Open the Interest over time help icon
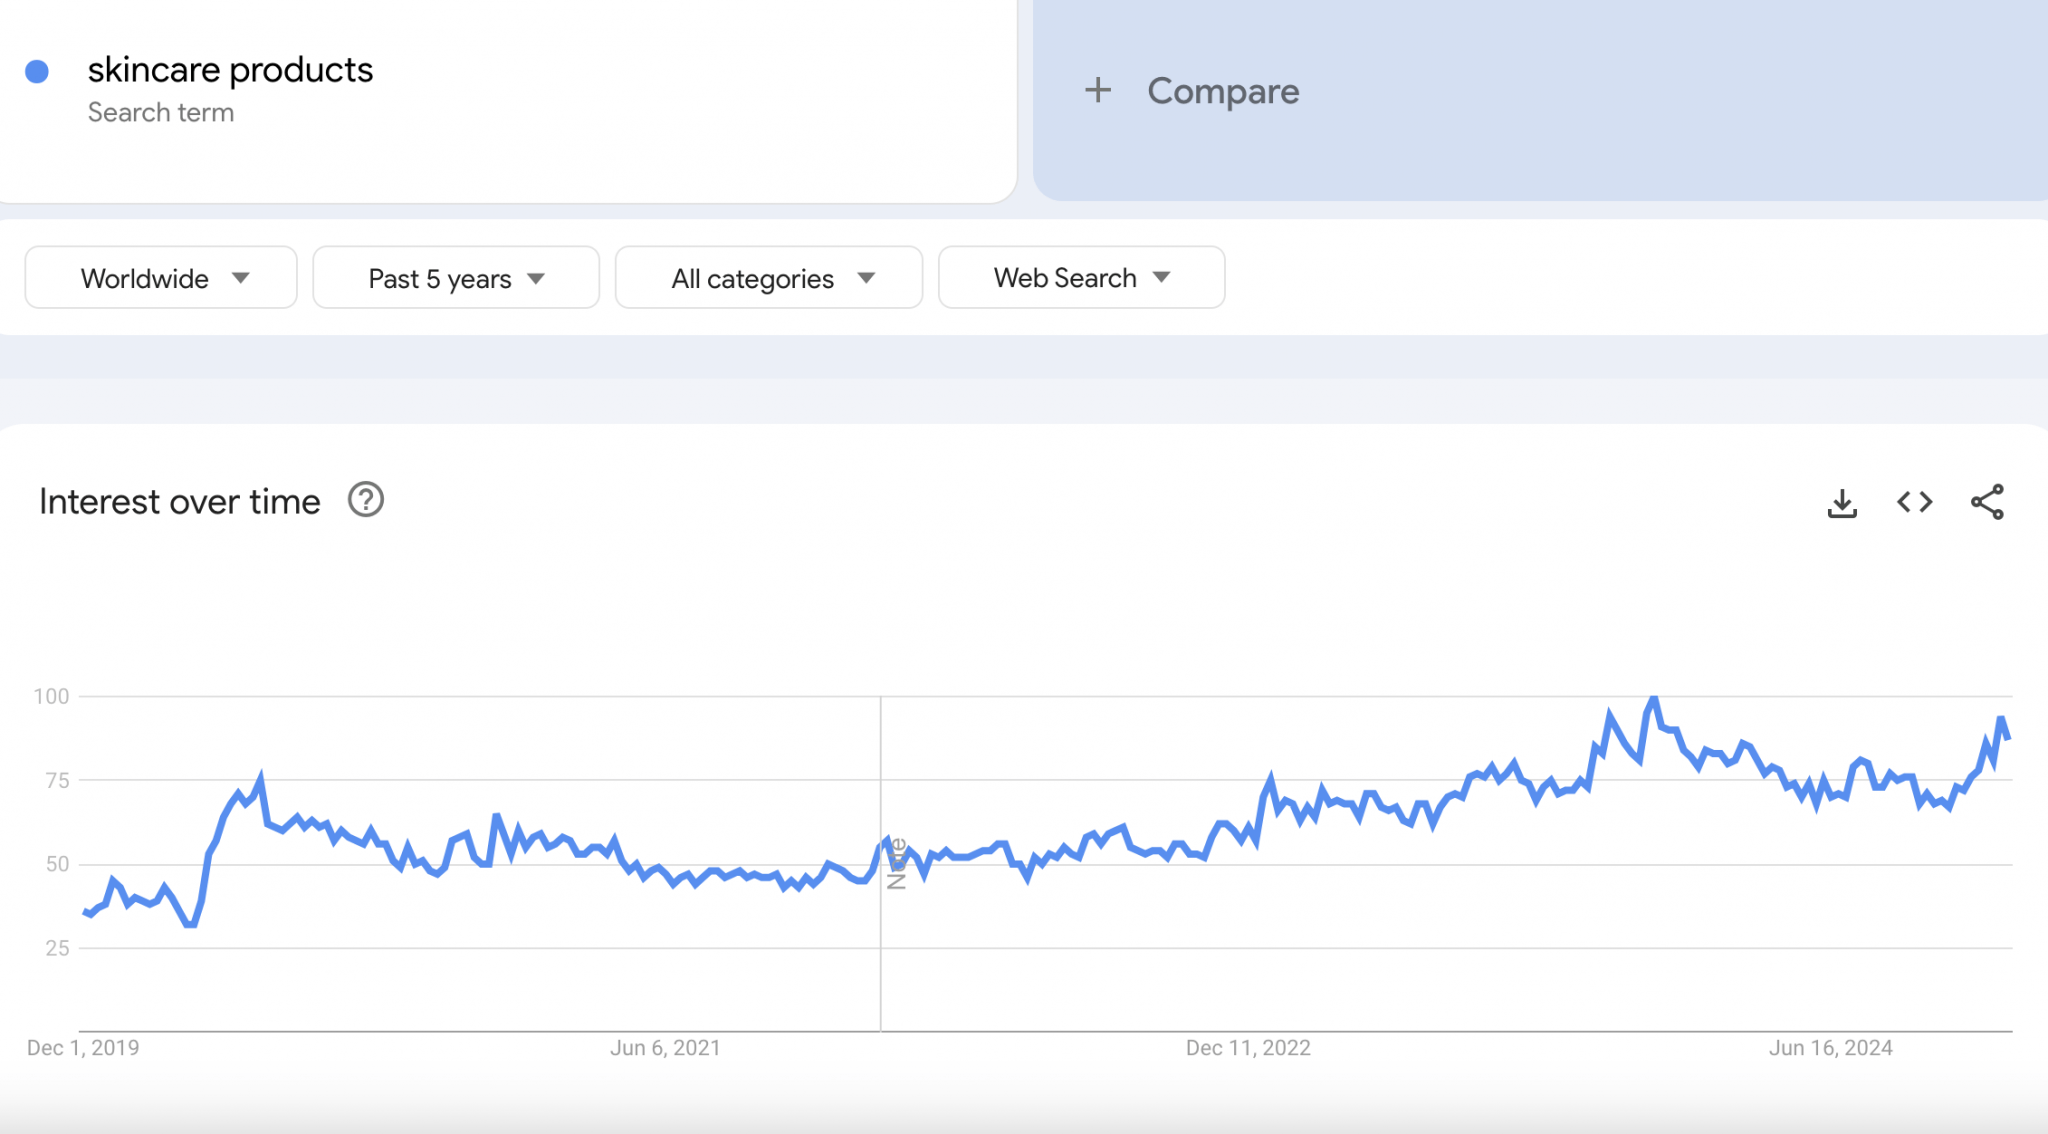Viewport: 2048px width, 1134px height. click(x=366, y=500)
